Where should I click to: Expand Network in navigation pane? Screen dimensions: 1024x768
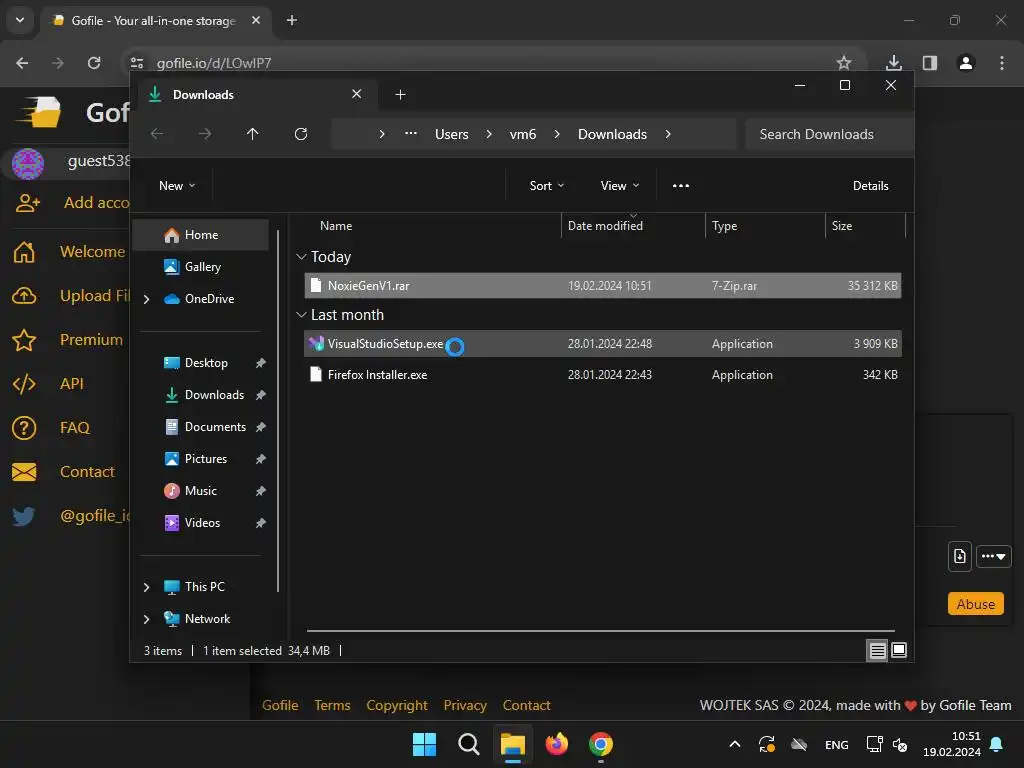coord(146,619)
